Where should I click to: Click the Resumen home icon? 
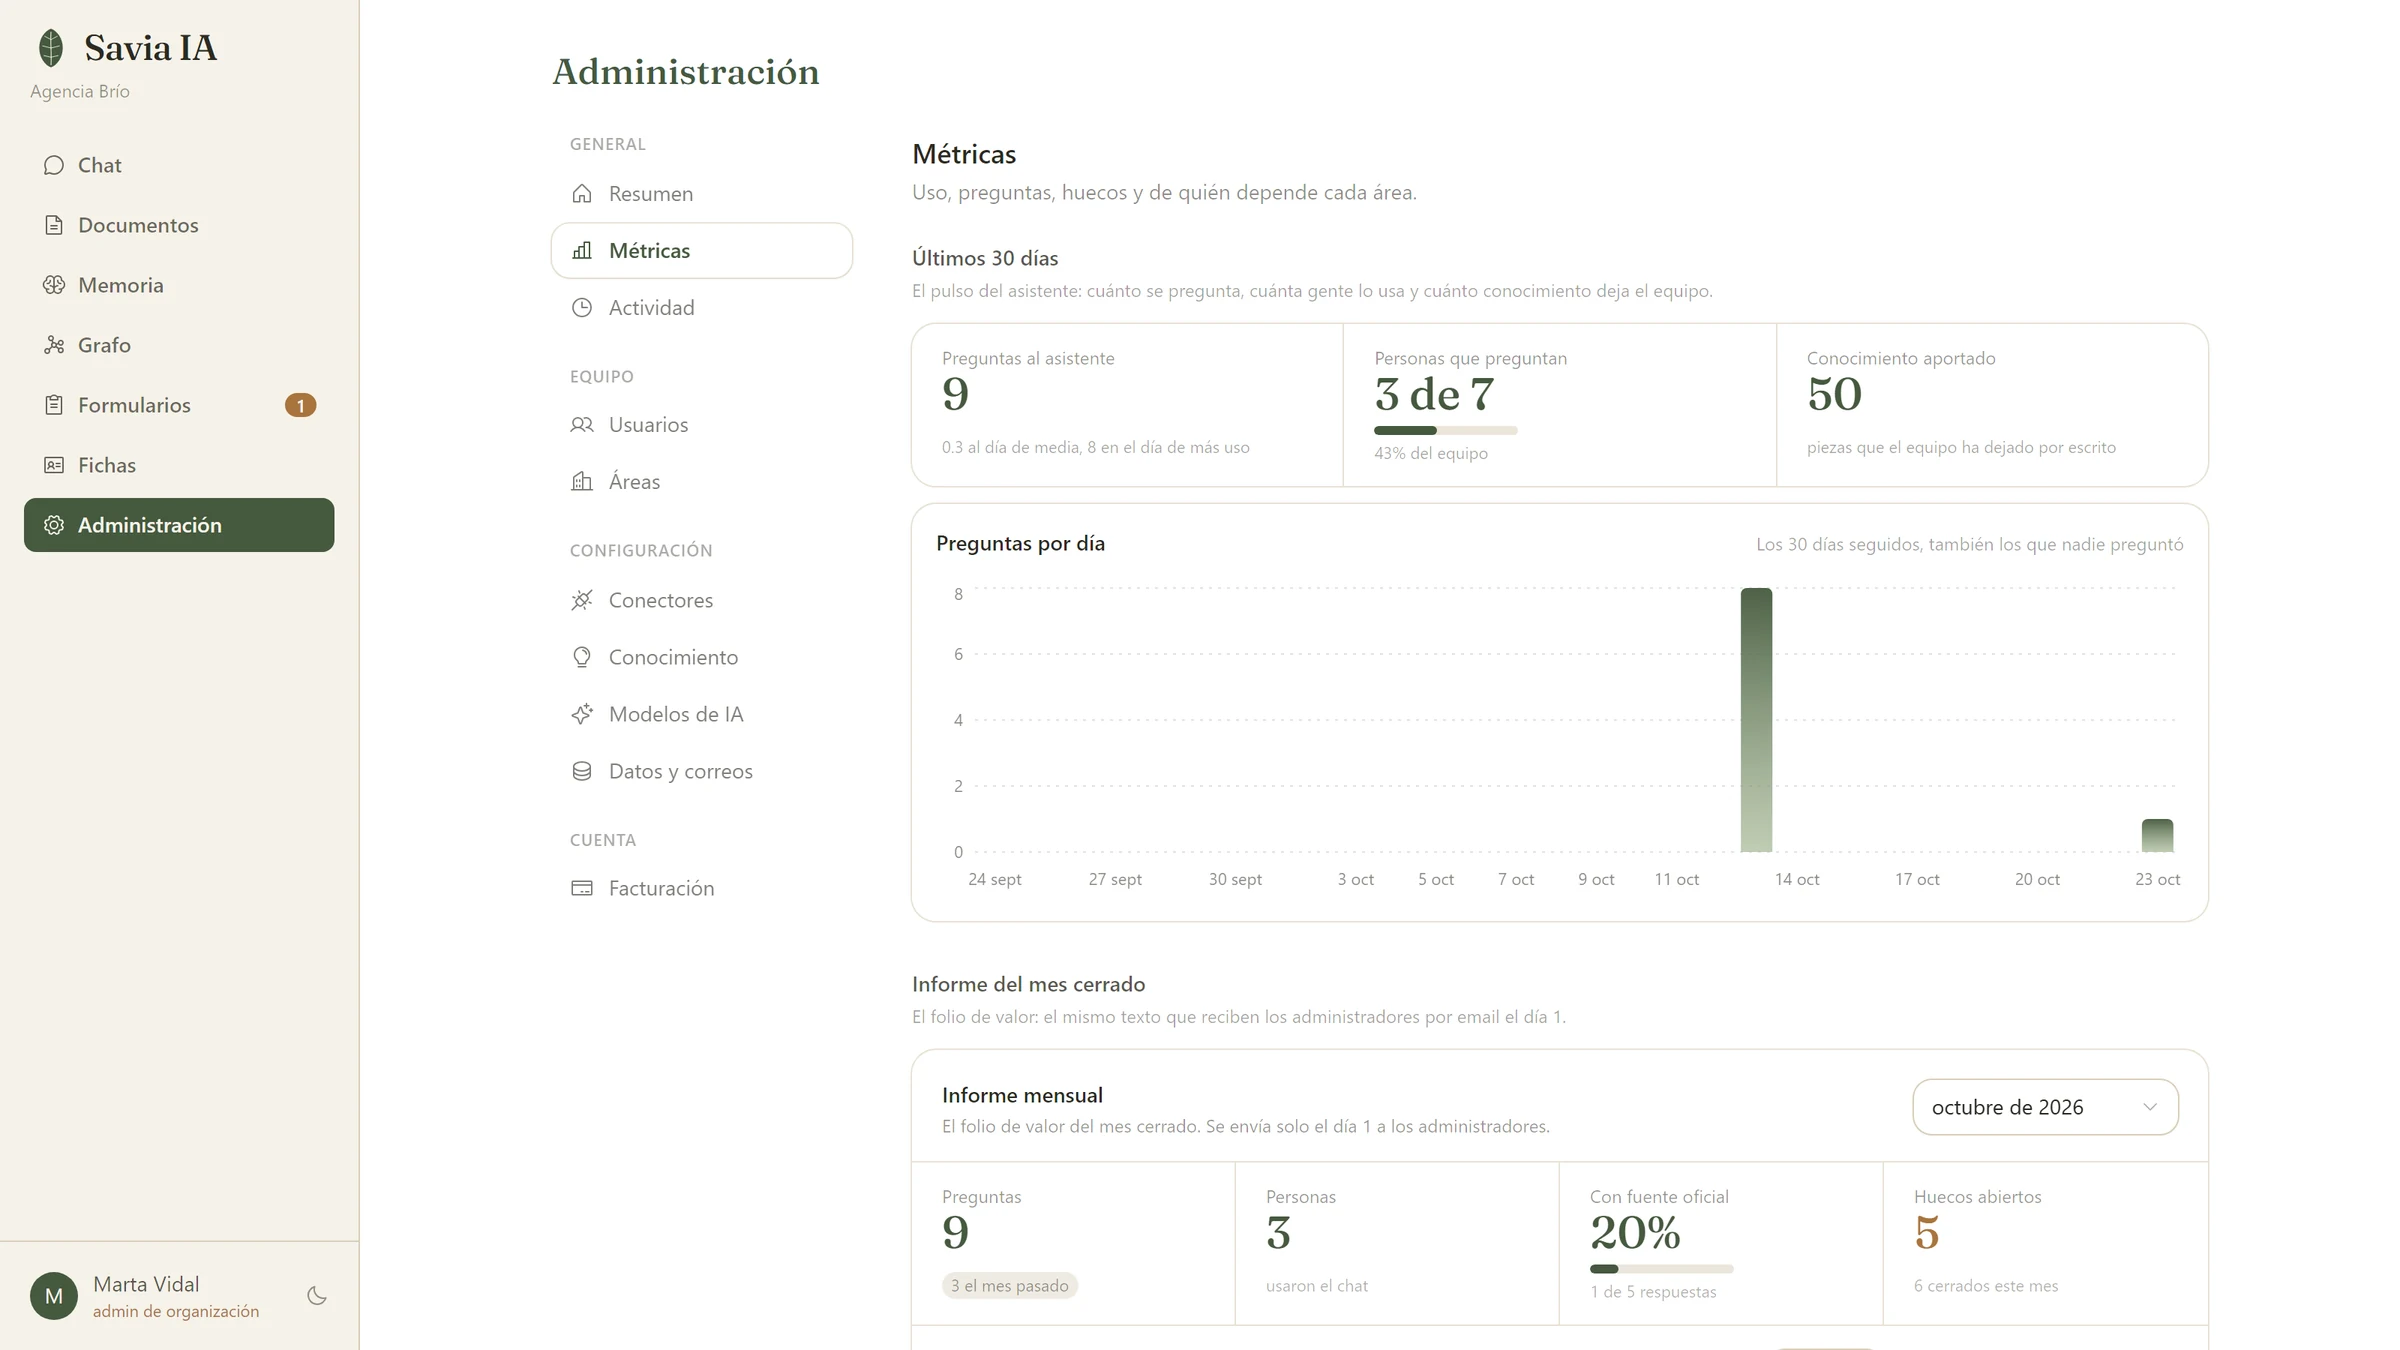[x=582, y=193]
